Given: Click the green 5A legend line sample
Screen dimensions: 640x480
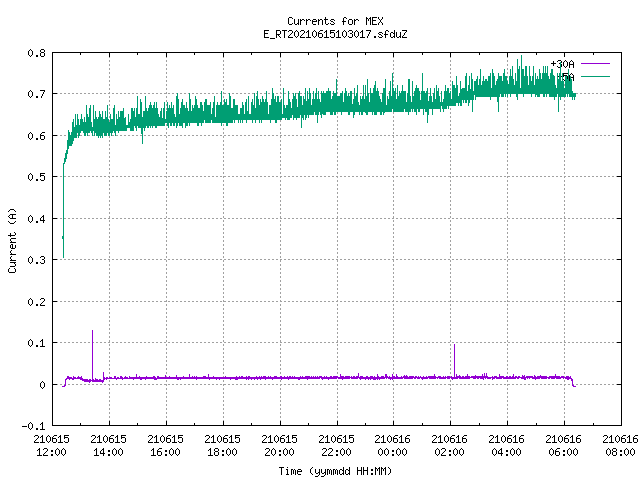Looking at the screenshot, I should (595, 76).
